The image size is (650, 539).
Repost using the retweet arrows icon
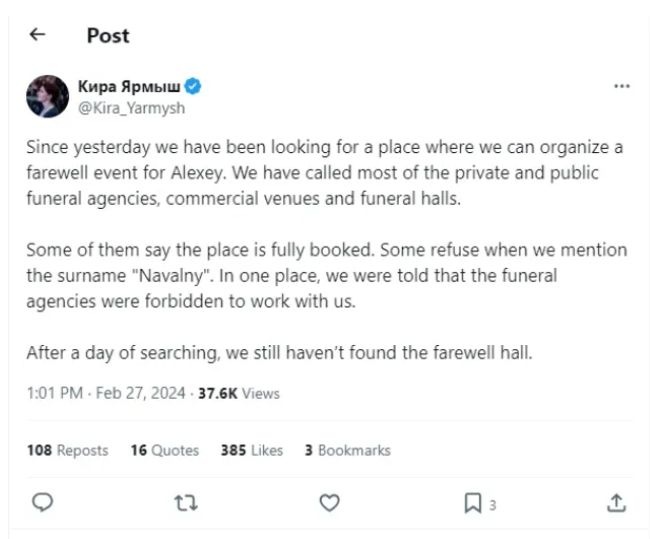click(x=186, y=503)
